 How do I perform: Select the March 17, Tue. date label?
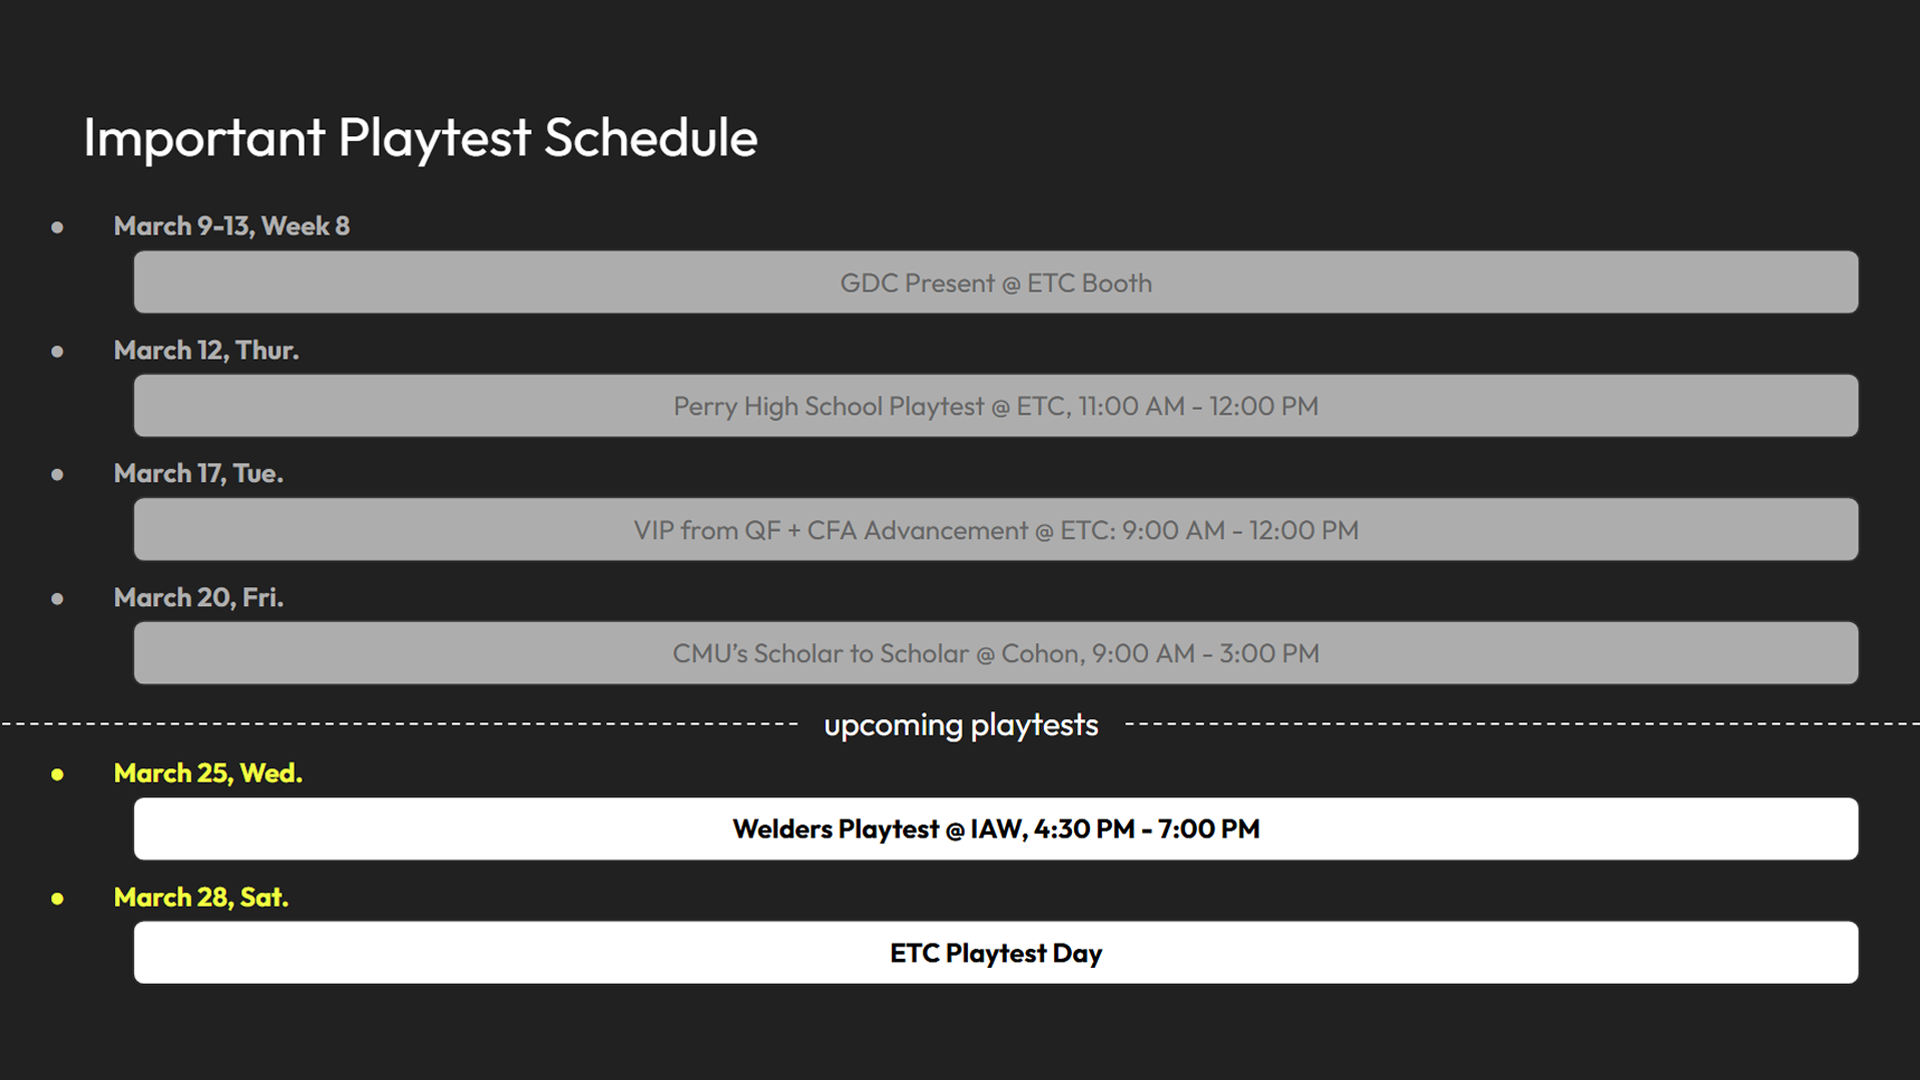(x=198, y=474)
